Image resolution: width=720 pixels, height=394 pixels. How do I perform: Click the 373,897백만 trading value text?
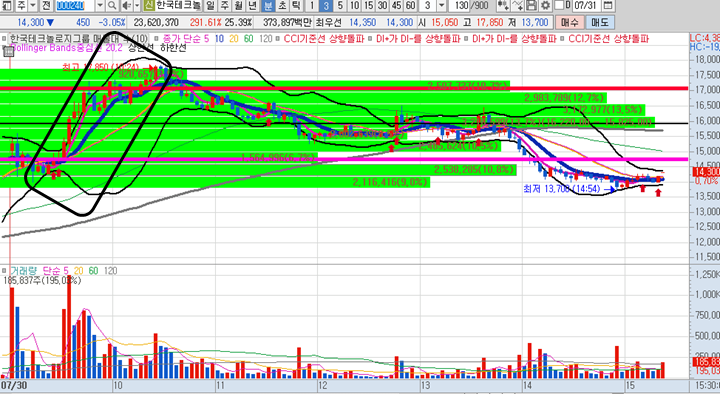287,22
